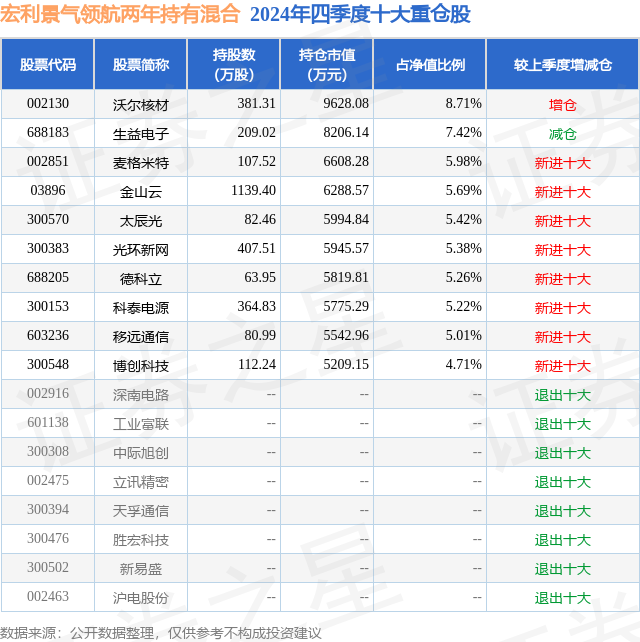
Task: Select stock code 300153
Action: (x=48, y=307)
